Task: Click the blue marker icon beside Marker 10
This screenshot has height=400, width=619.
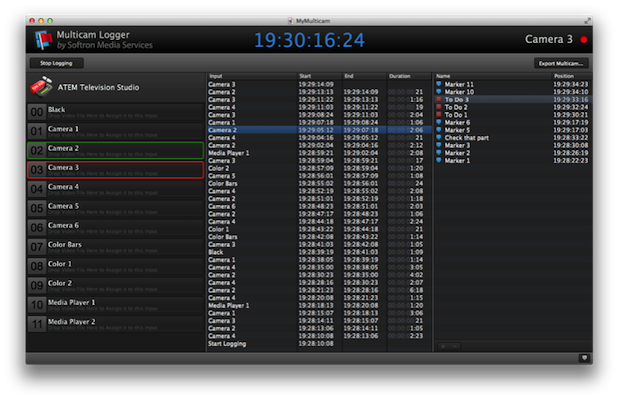Action: pyautogui.click(x=439, y=92)
